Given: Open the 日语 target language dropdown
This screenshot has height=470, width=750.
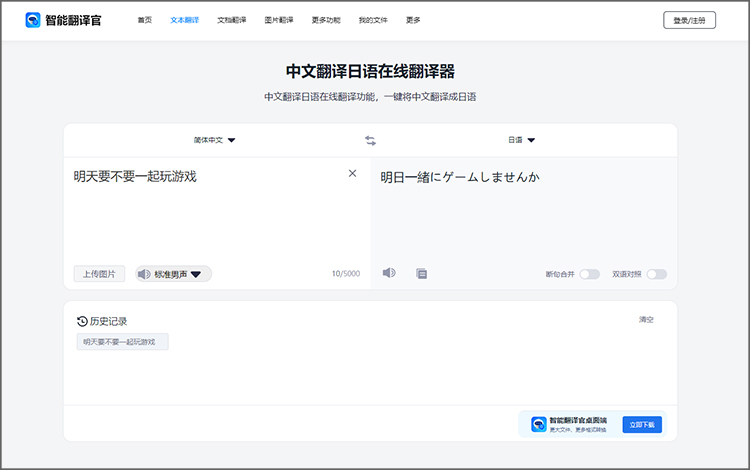Looking at the screenshot, I should [521, 141].
